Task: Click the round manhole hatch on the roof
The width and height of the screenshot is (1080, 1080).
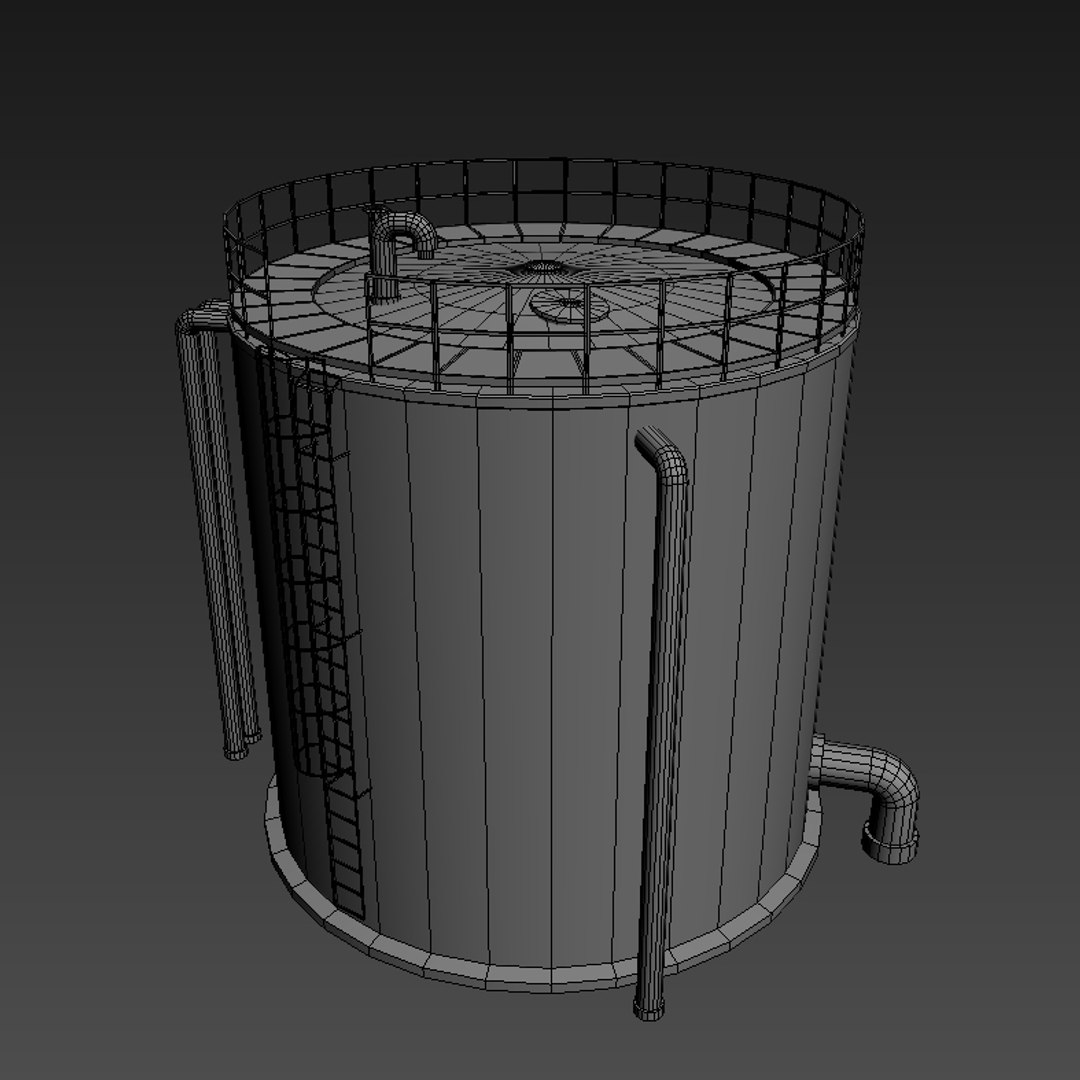Action: coord(570,306)
